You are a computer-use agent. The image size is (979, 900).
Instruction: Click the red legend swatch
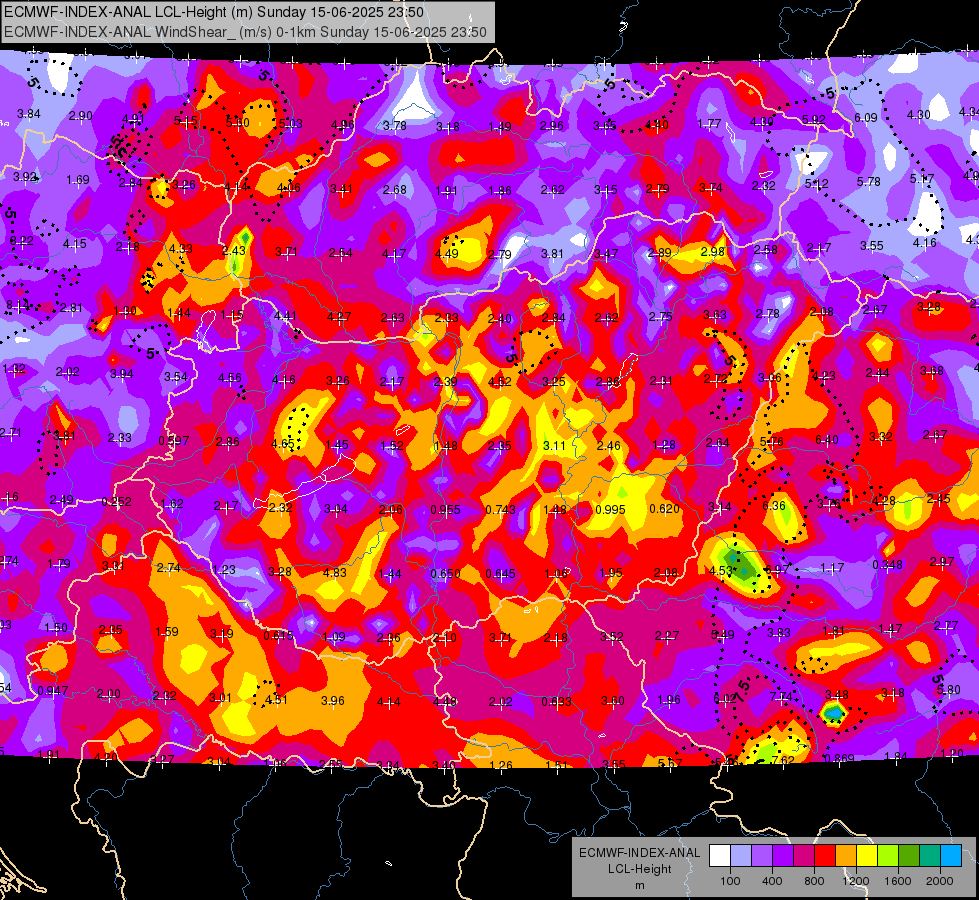pos(825,856)
